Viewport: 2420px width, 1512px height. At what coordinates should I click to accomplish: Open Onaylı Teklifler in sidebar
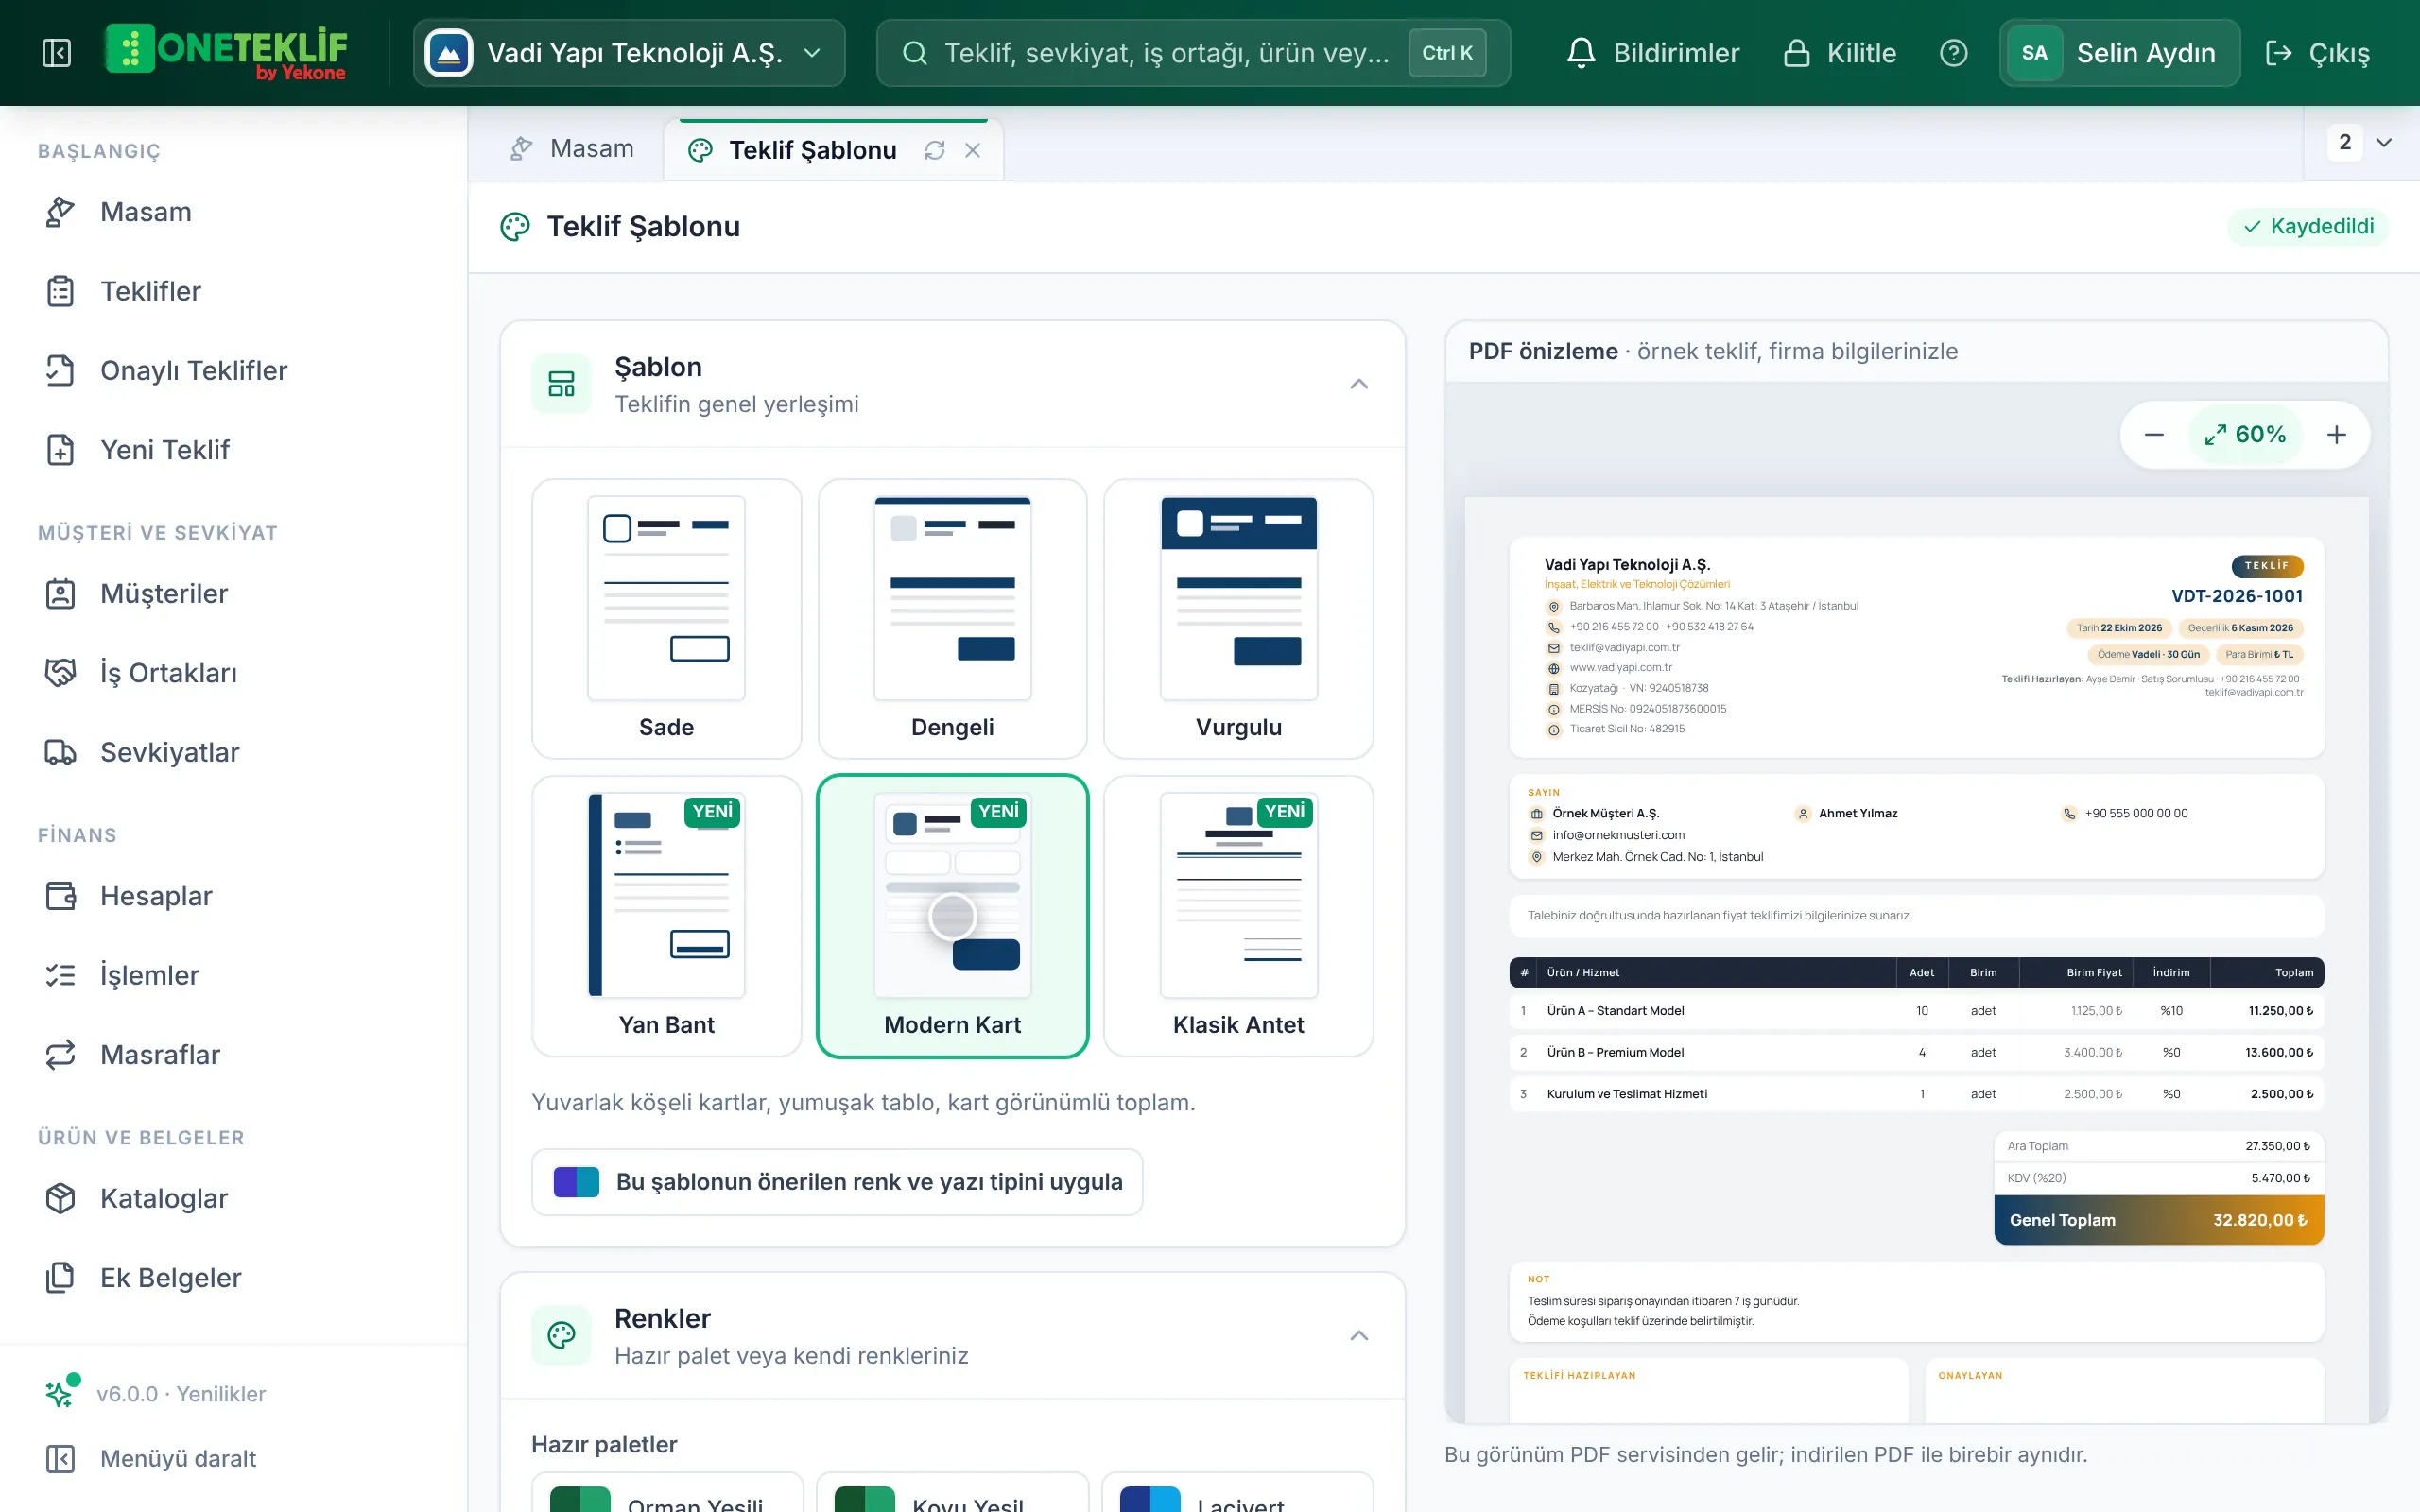point(234,371)
